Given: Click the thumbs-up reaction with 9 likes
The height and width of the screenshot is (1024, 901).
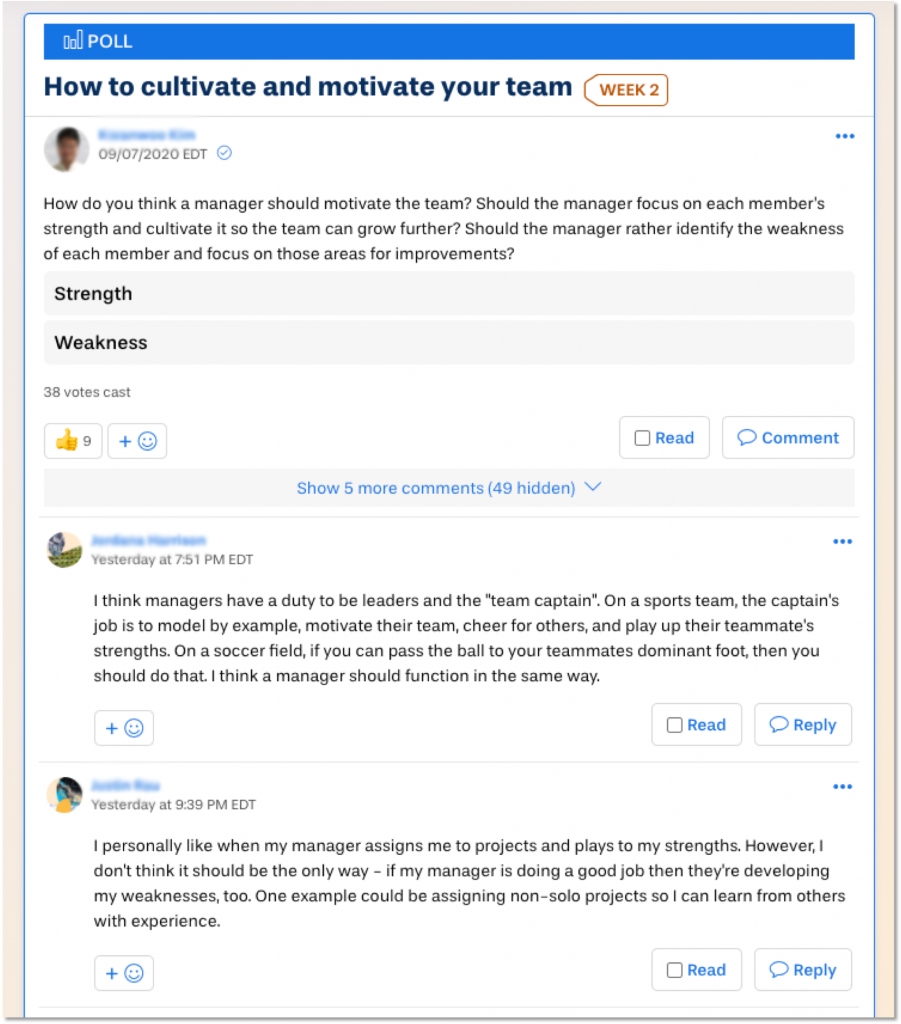Looking at the screenshot, I should [73, 441].
